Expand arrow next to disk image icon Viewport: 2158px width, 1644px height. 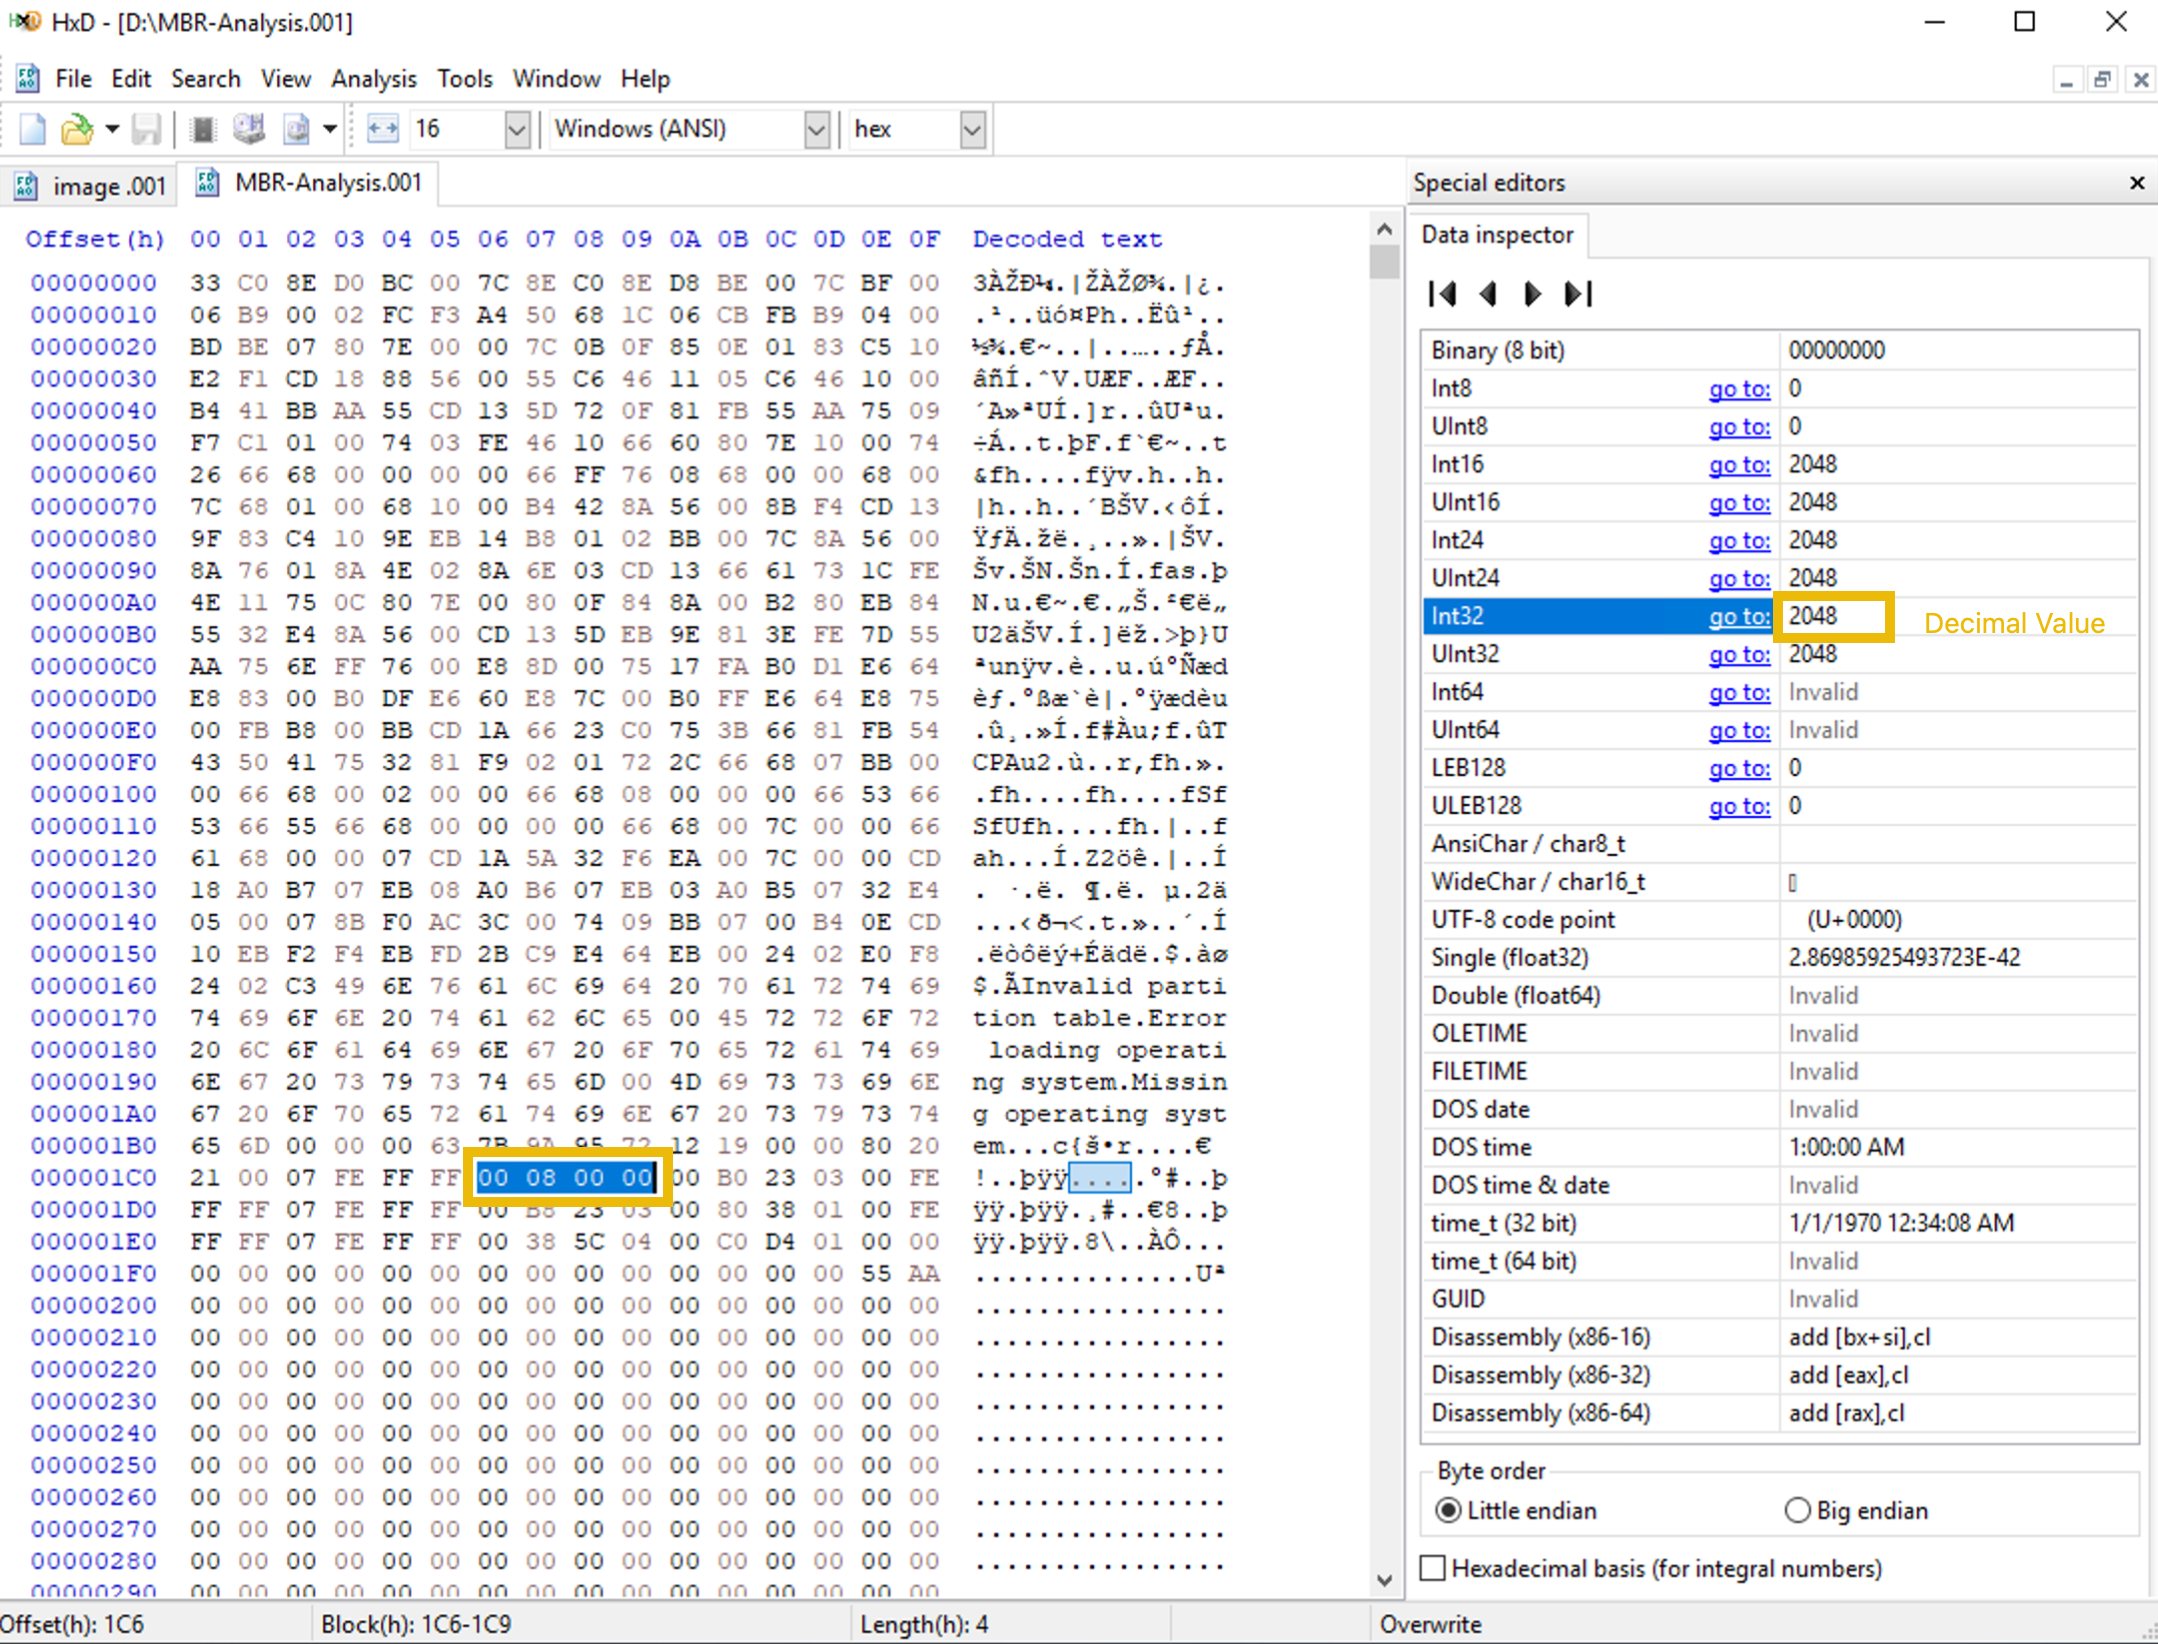(x=329, y=129)
